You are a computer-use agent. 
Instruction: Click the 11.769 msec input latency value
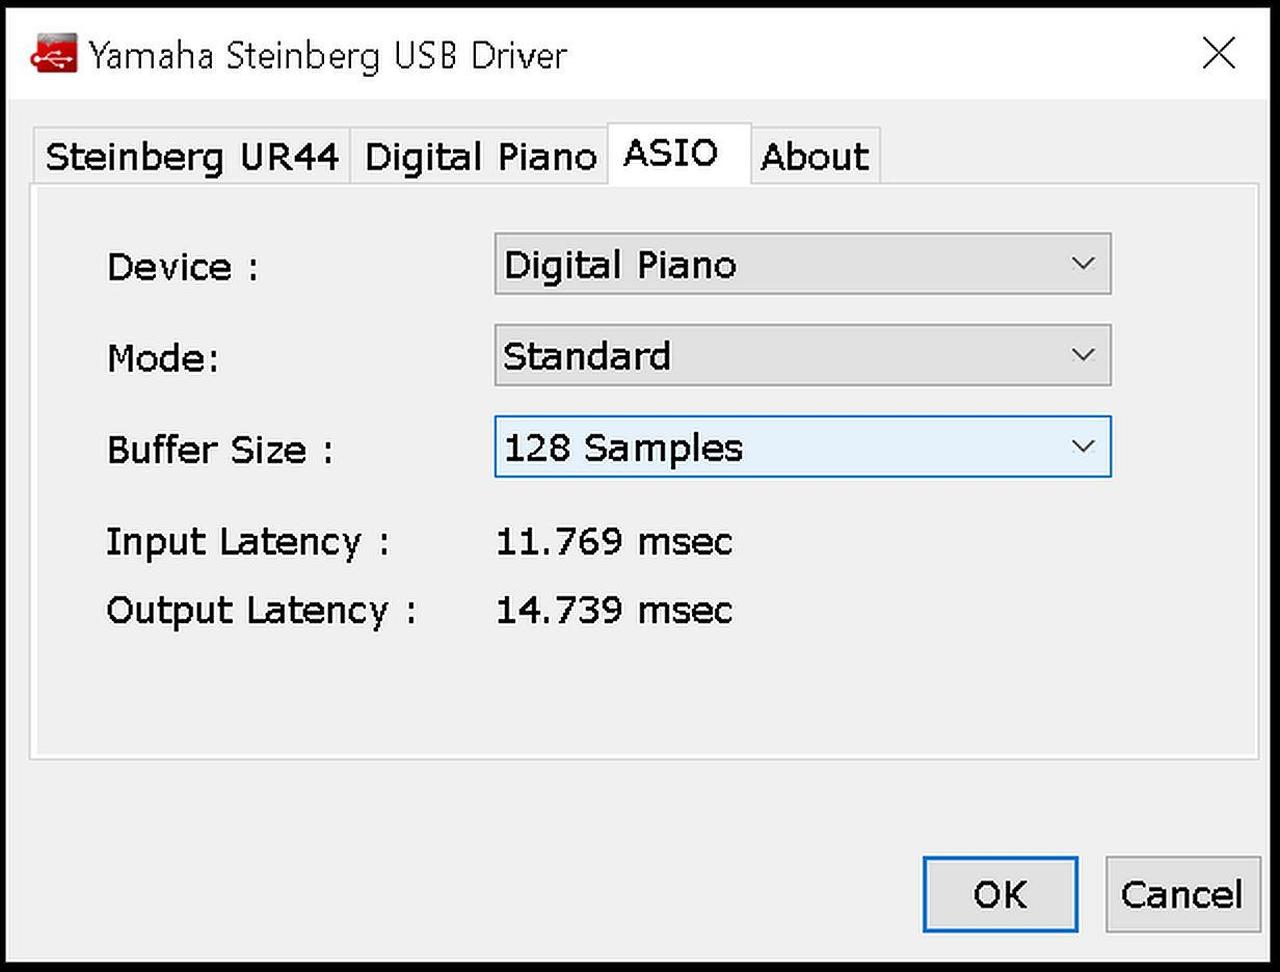point(614,542)
